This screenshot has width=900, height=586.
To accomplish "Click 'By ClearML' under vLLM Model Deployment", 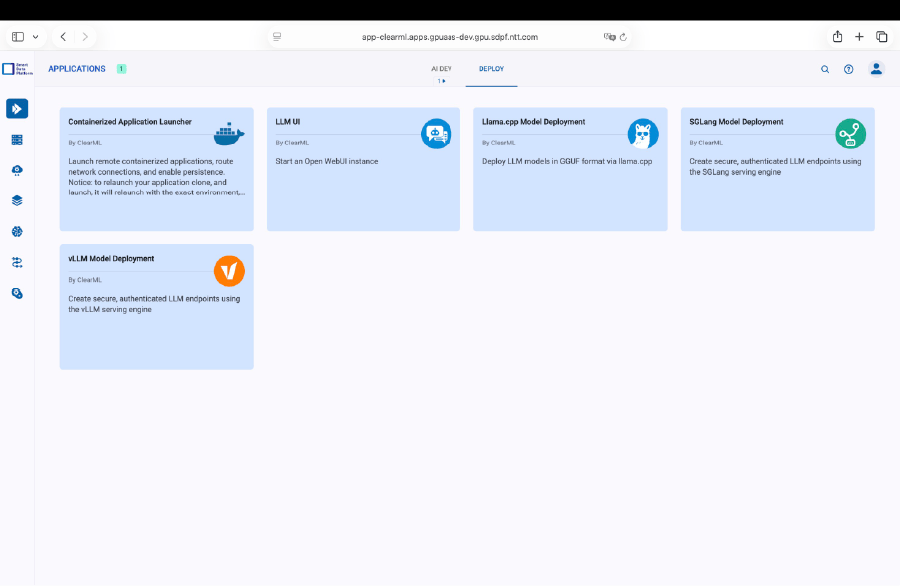I will point(85,280).
